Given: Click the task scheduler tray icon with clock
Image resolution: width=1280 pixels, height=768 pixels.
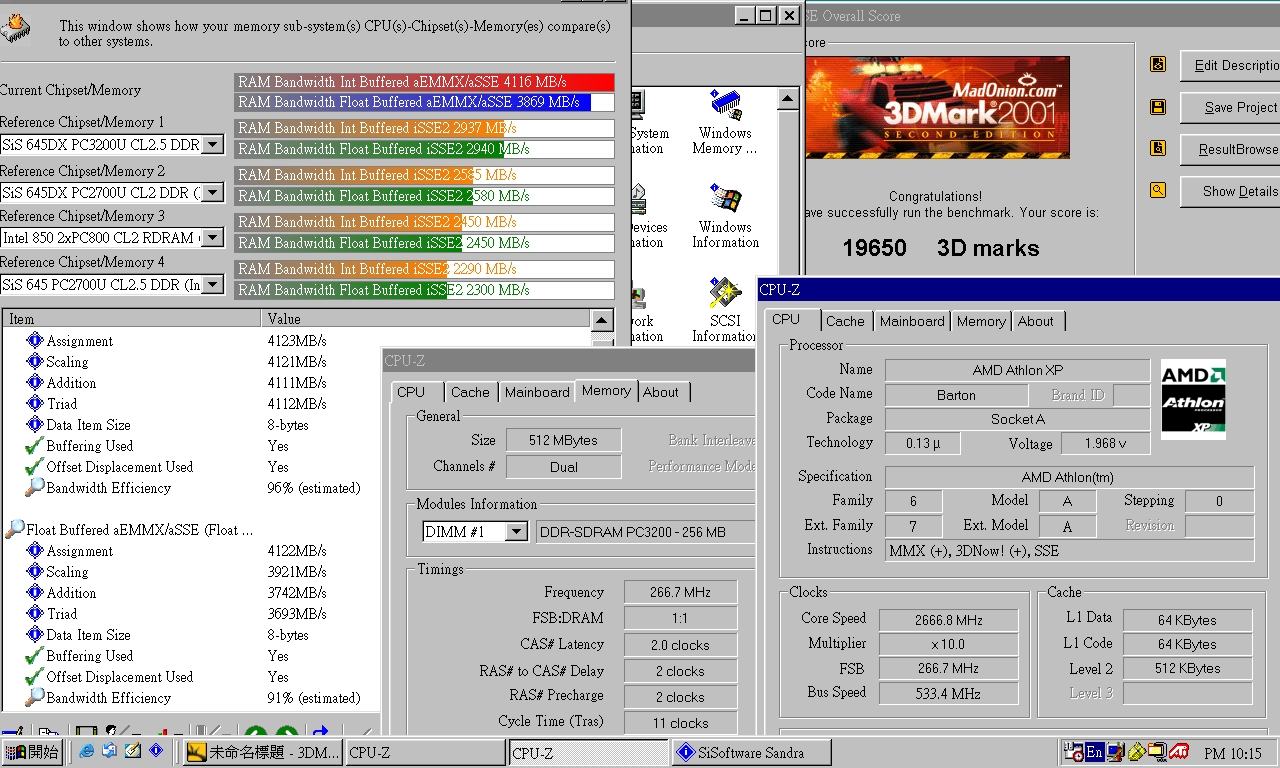Looking at the screenshot, I should 1073,752.
